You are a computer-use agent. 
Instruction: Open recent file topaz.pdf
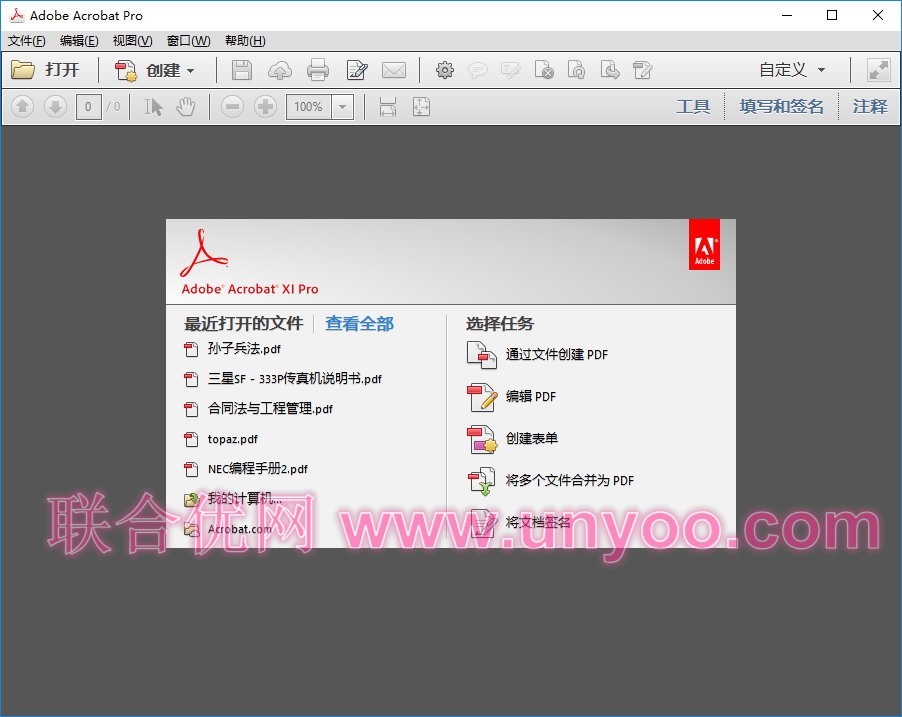click(221, 439)
